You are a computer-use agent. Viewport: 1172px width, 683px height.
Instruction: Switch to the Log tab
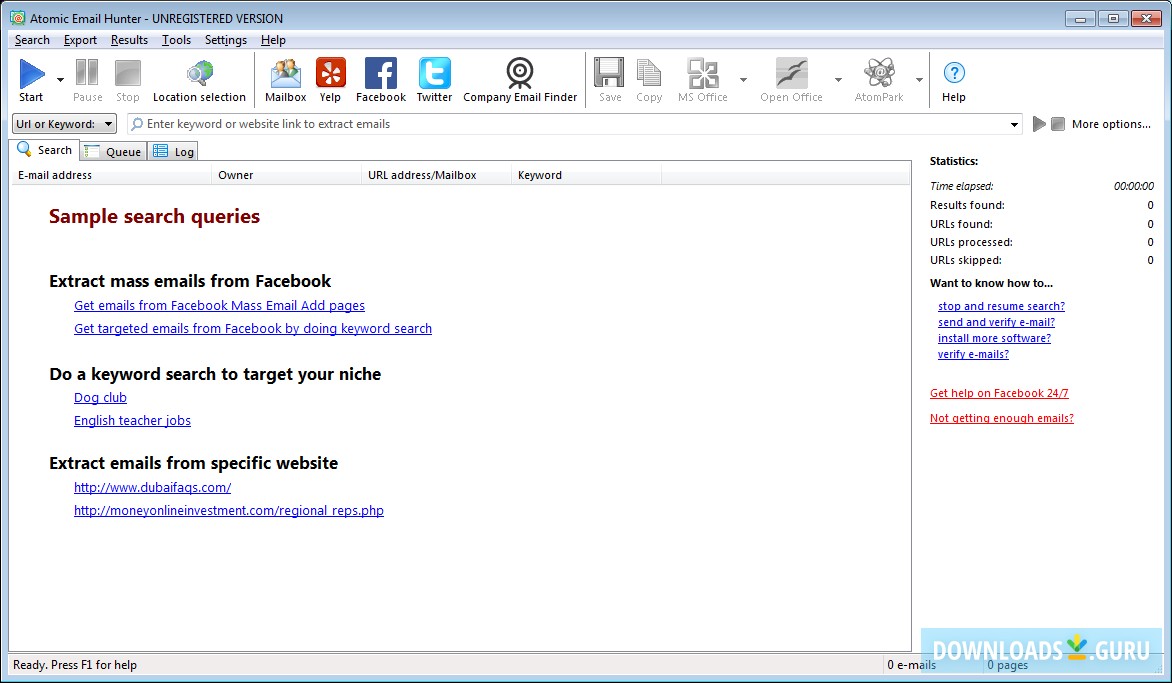pyautogui.click(x=173, y=152)
